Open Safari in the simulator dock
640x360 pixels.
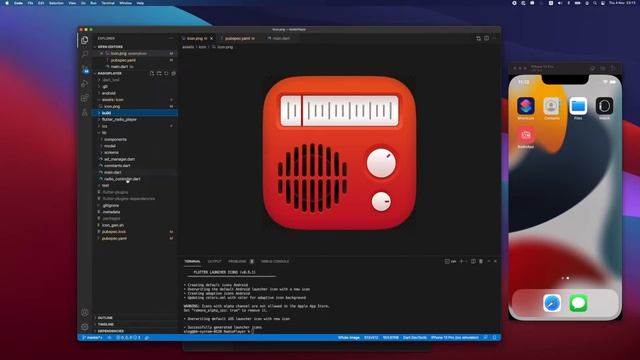pyautogui.click(x=552, y=303)
